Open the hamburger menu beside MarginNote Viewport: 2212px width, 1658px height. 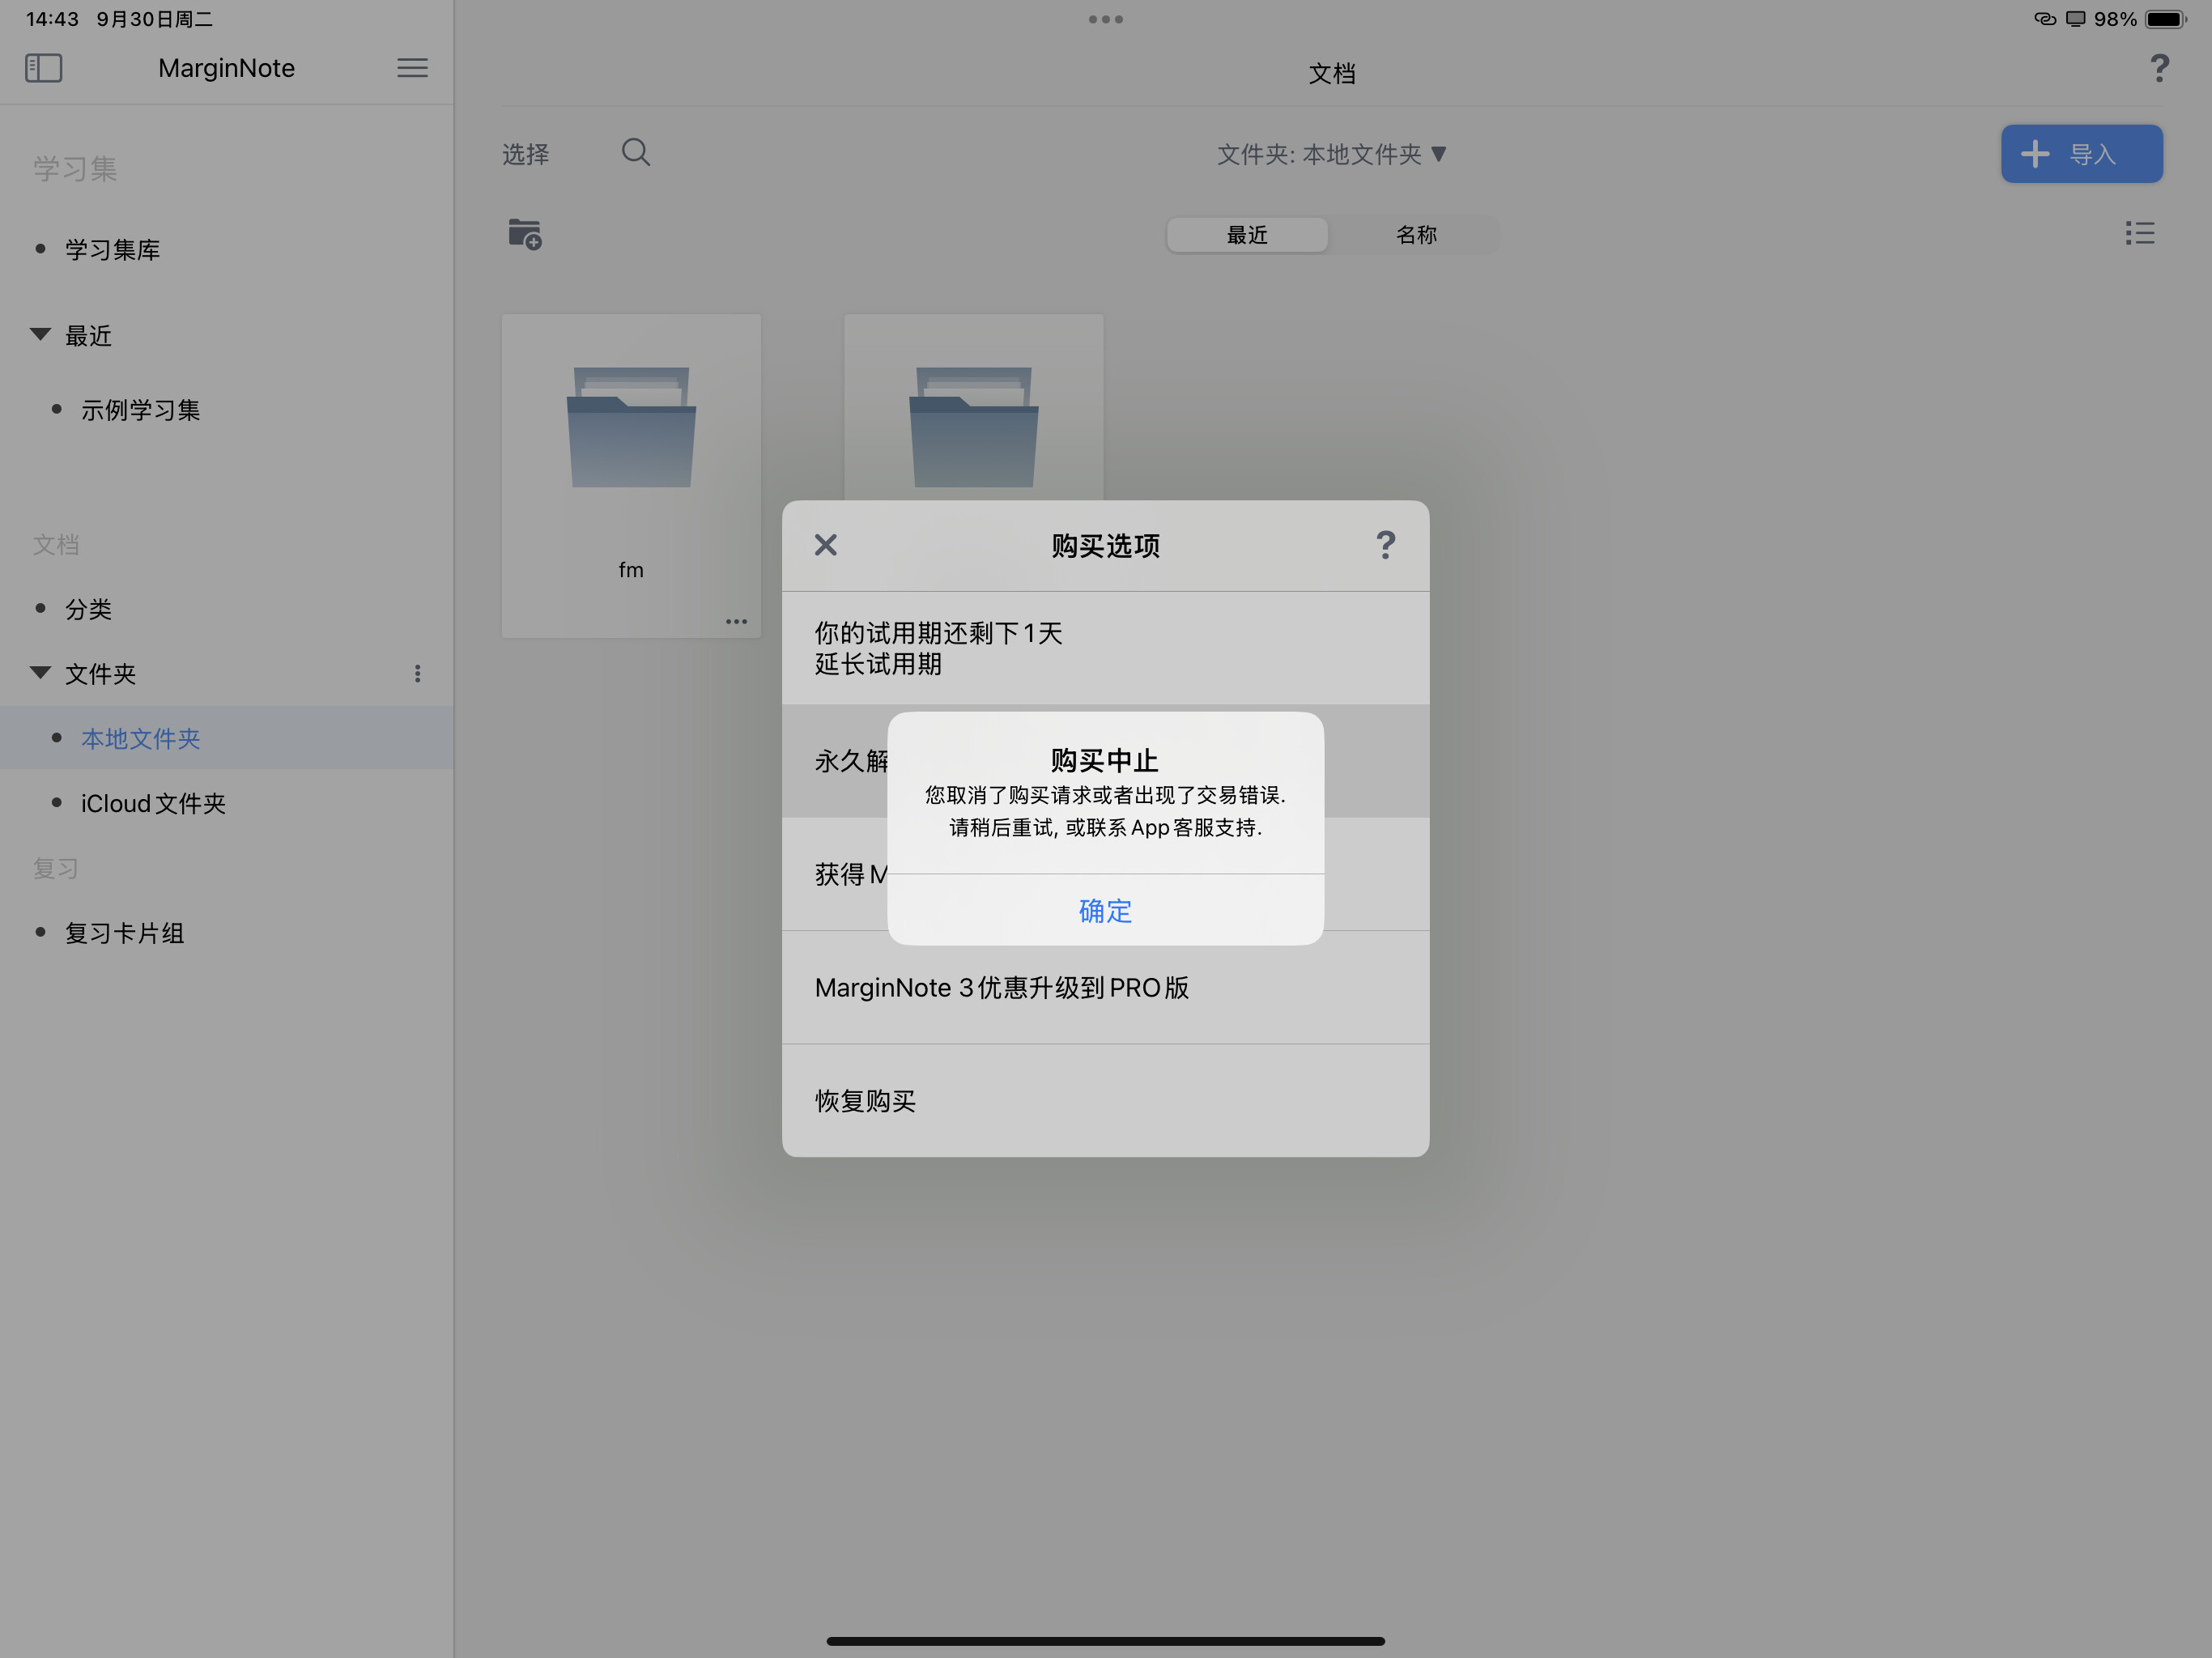(412, 68)
